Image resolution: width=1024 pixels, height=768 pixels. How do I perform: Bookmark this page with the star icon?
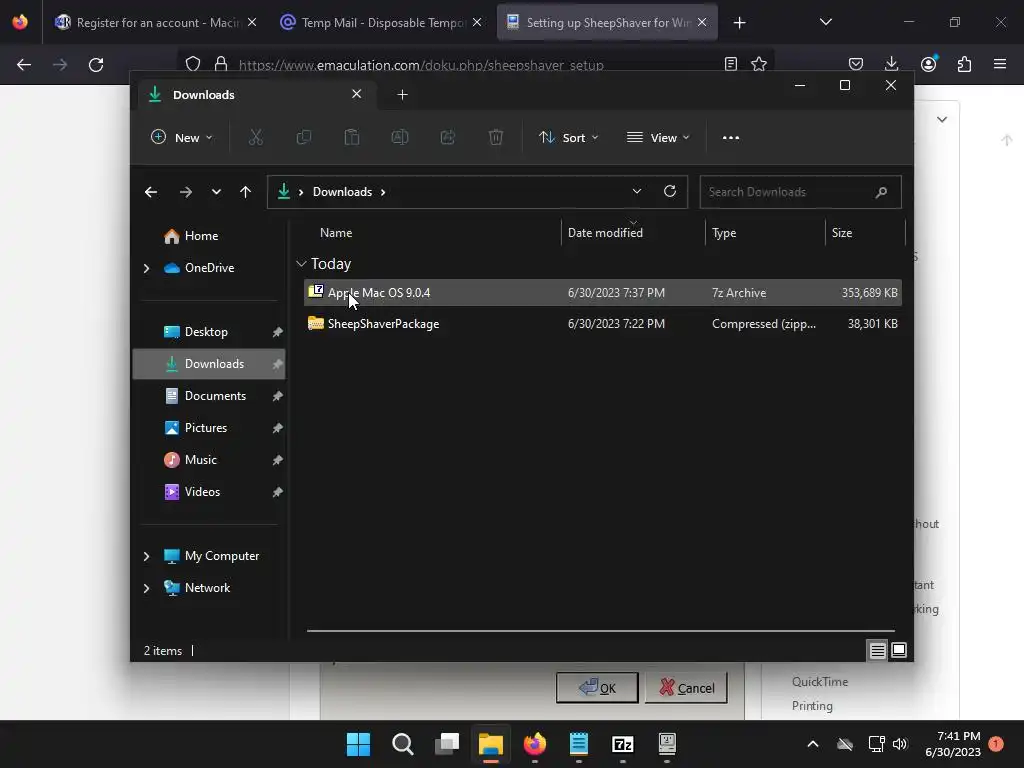point(759,64)
